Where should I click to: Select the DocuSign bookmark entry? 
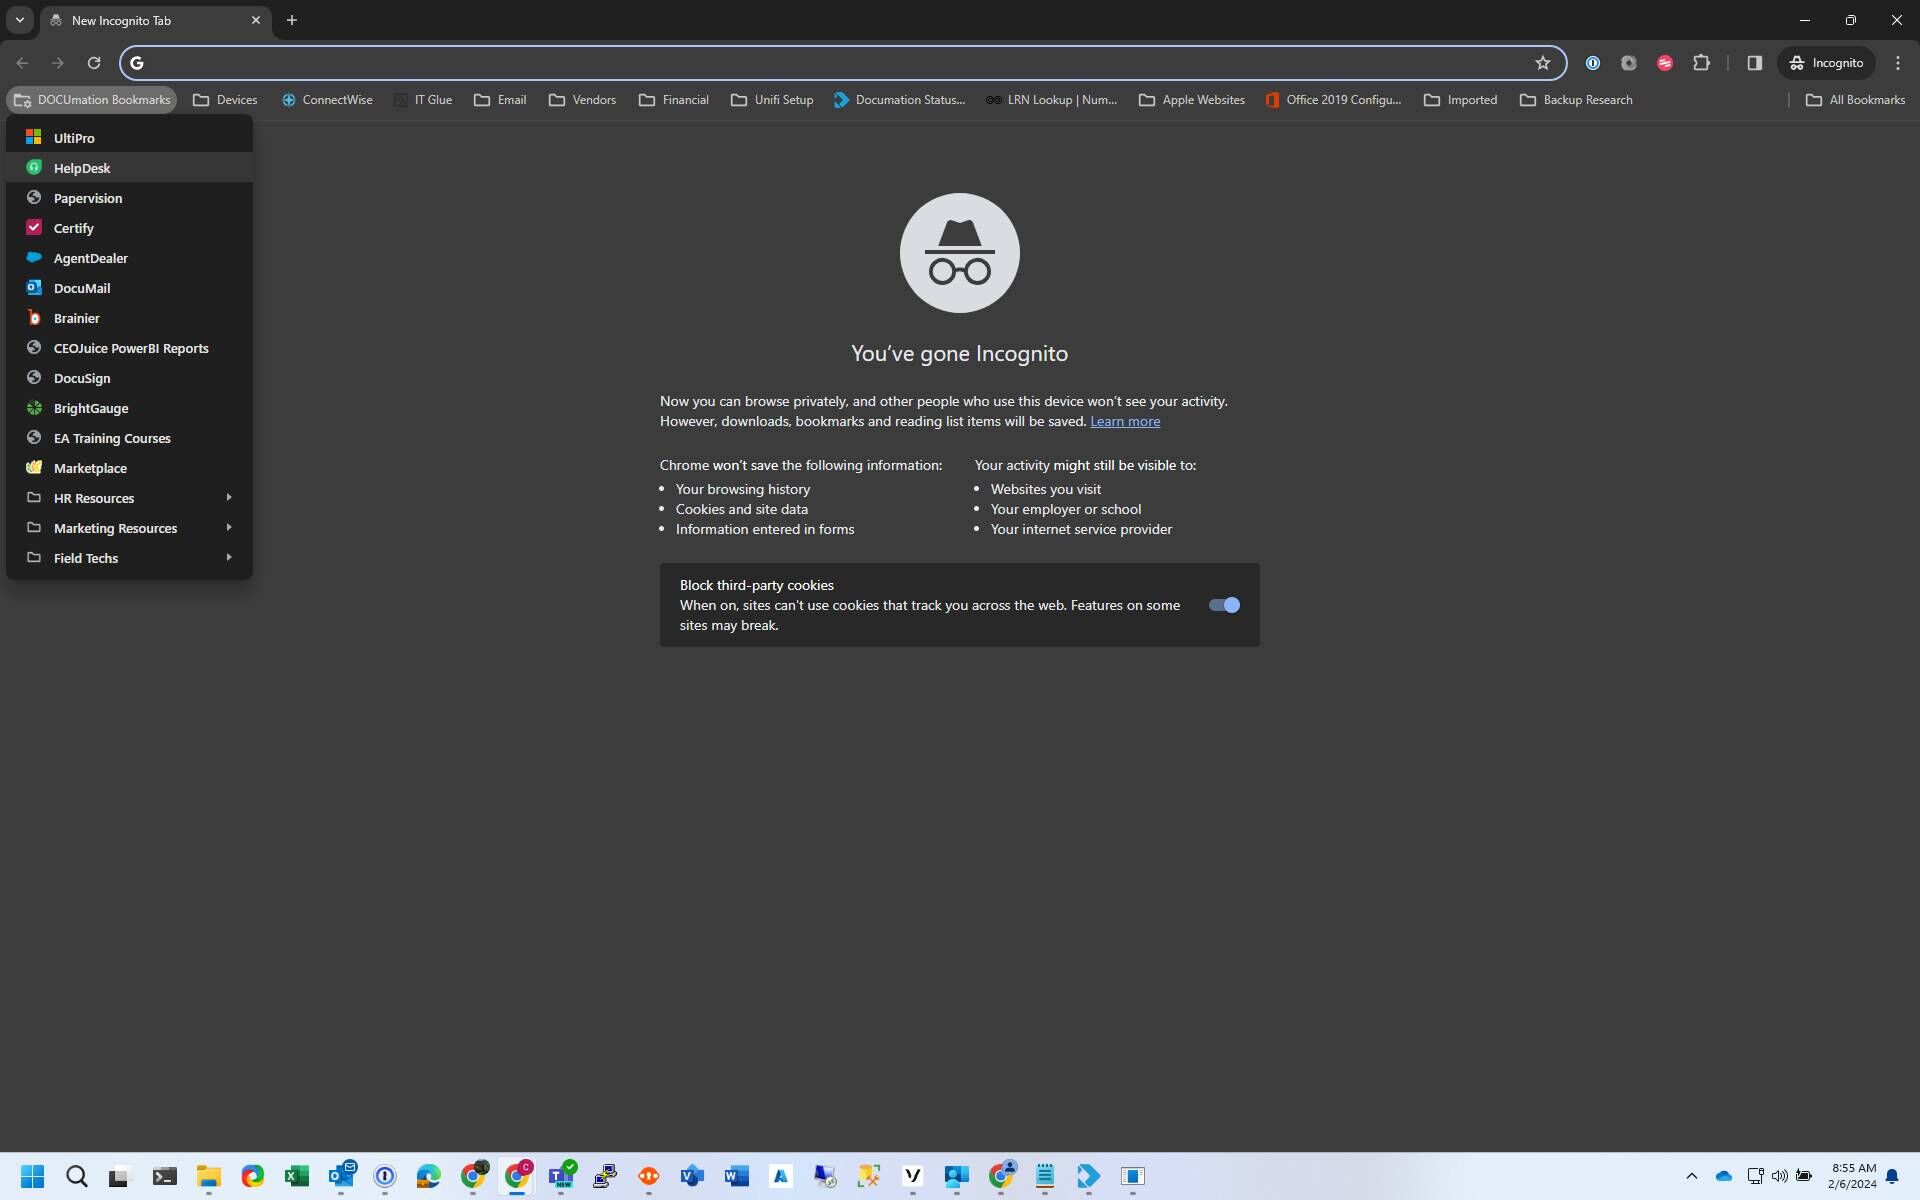click(82, 378)
